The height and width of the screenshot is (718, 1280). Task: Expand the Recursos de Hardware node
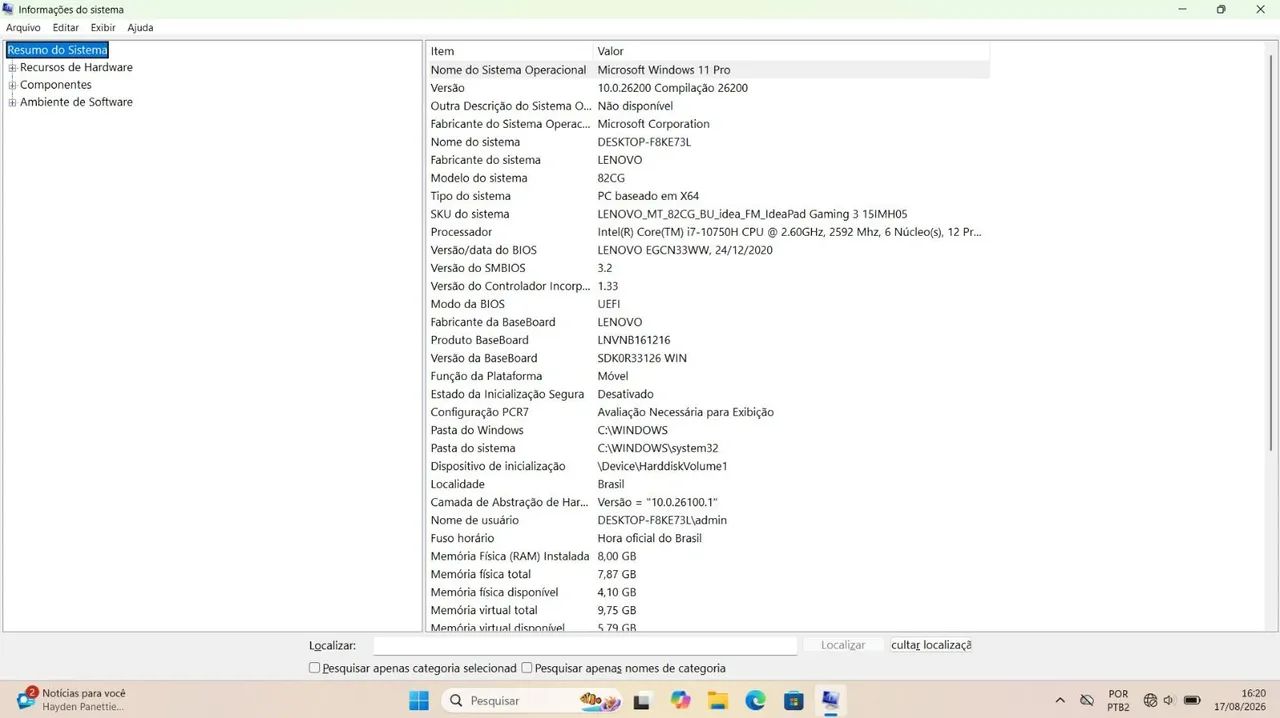[x=13, y=68]
